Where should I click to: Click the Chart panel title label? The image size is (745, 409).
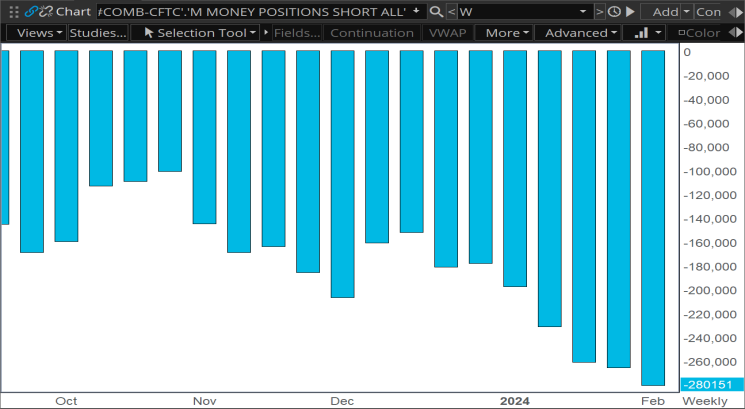point(73,12)
